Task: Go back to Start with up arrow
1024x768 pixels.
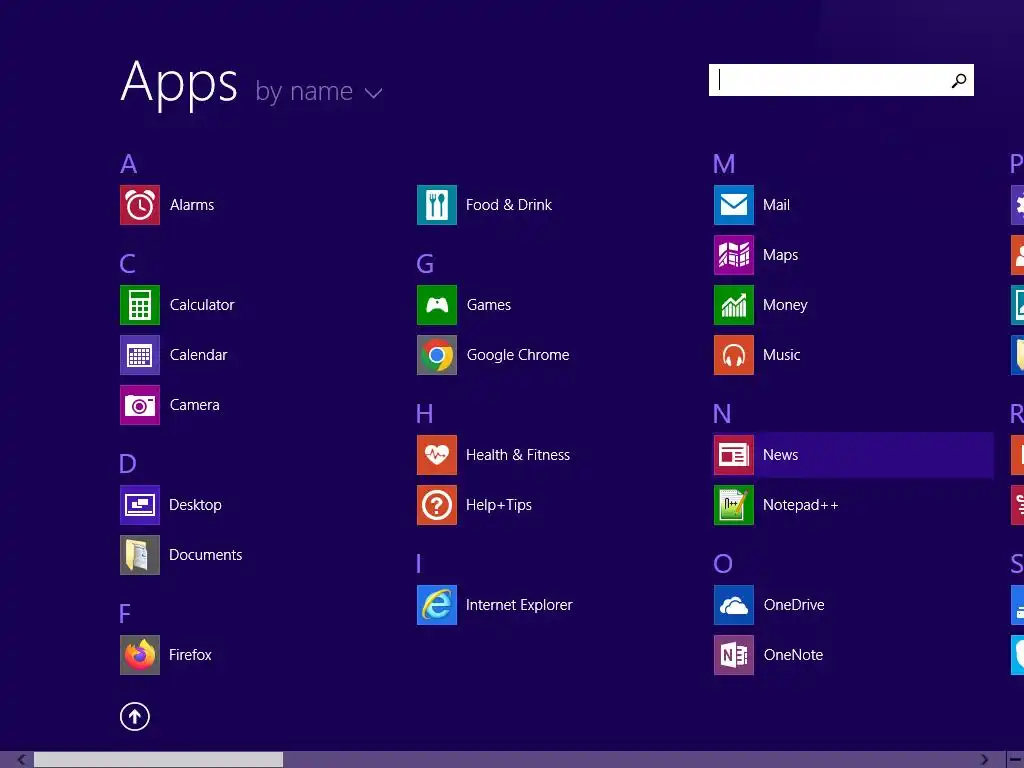Action: [135, 717]
